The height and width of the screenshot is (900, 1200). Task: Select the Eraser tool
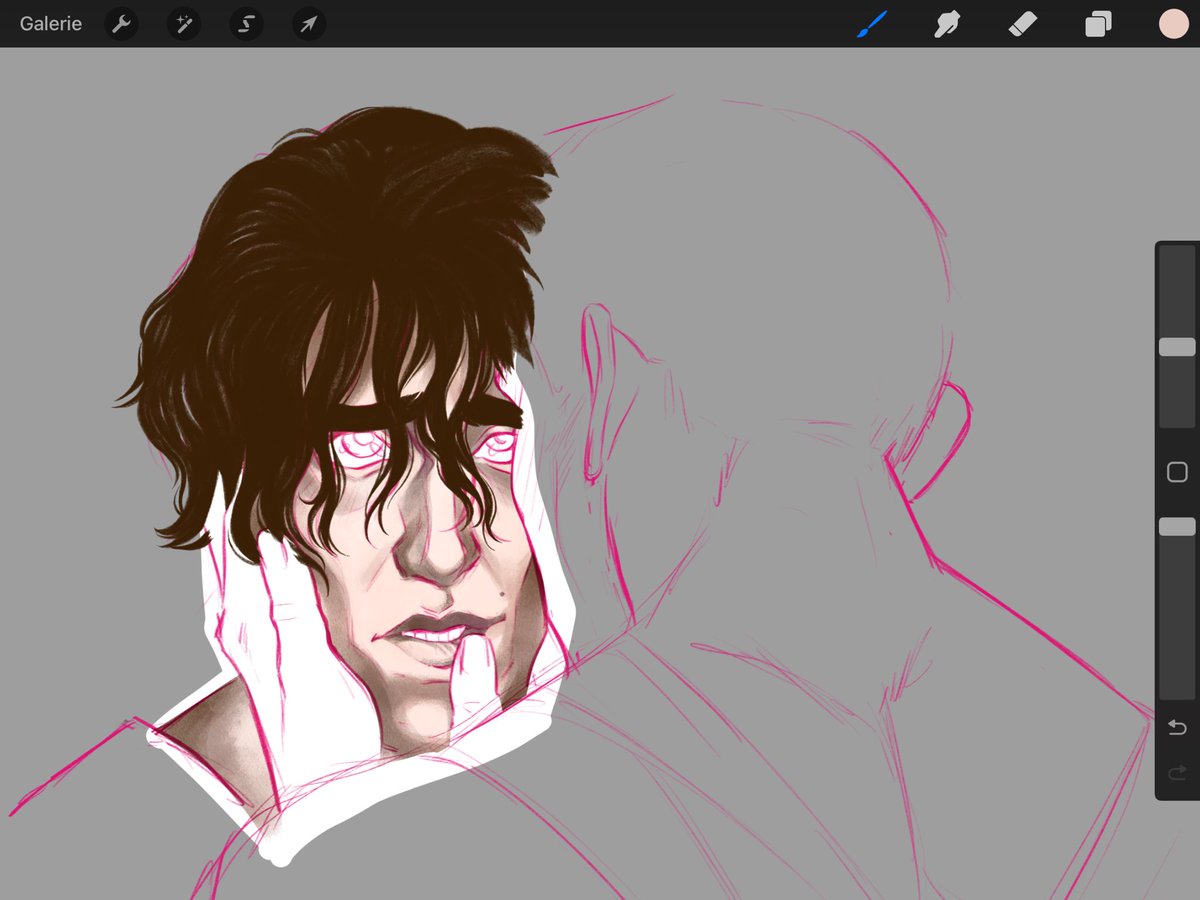coord(1023,24)
